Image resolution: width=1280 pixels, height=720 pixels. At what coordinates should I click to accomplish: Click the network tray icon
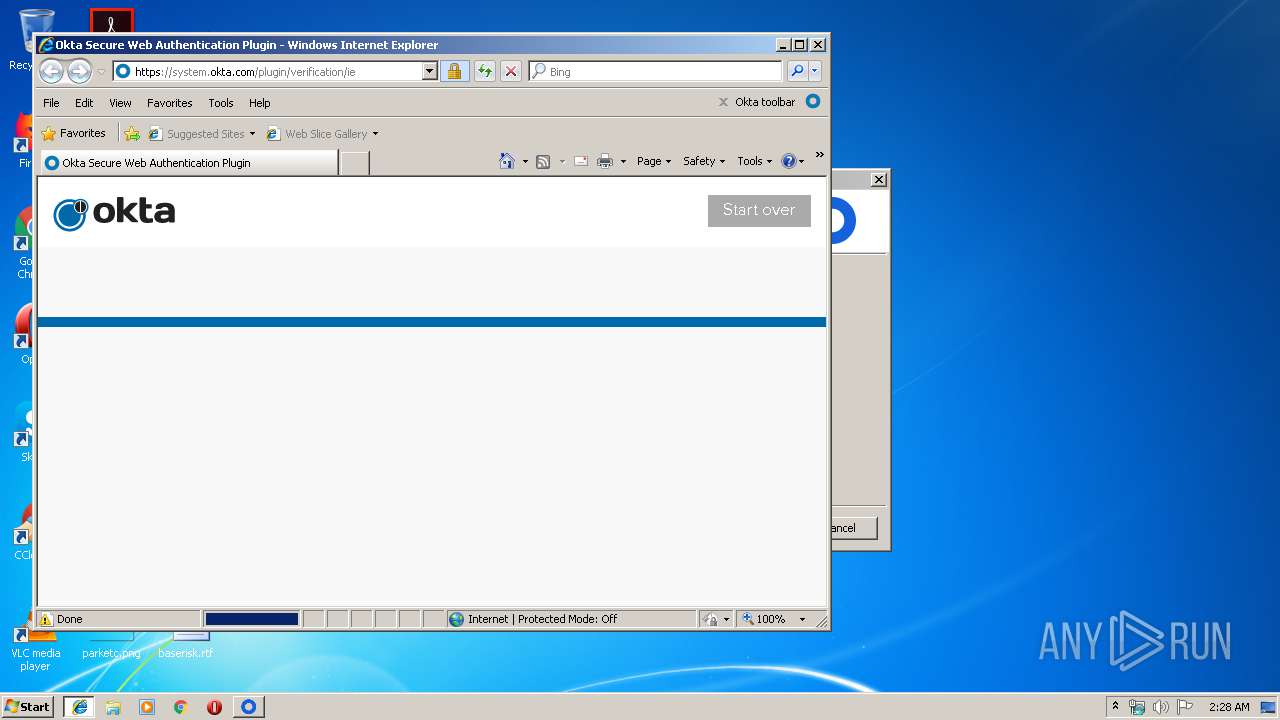pos(1137,707)
